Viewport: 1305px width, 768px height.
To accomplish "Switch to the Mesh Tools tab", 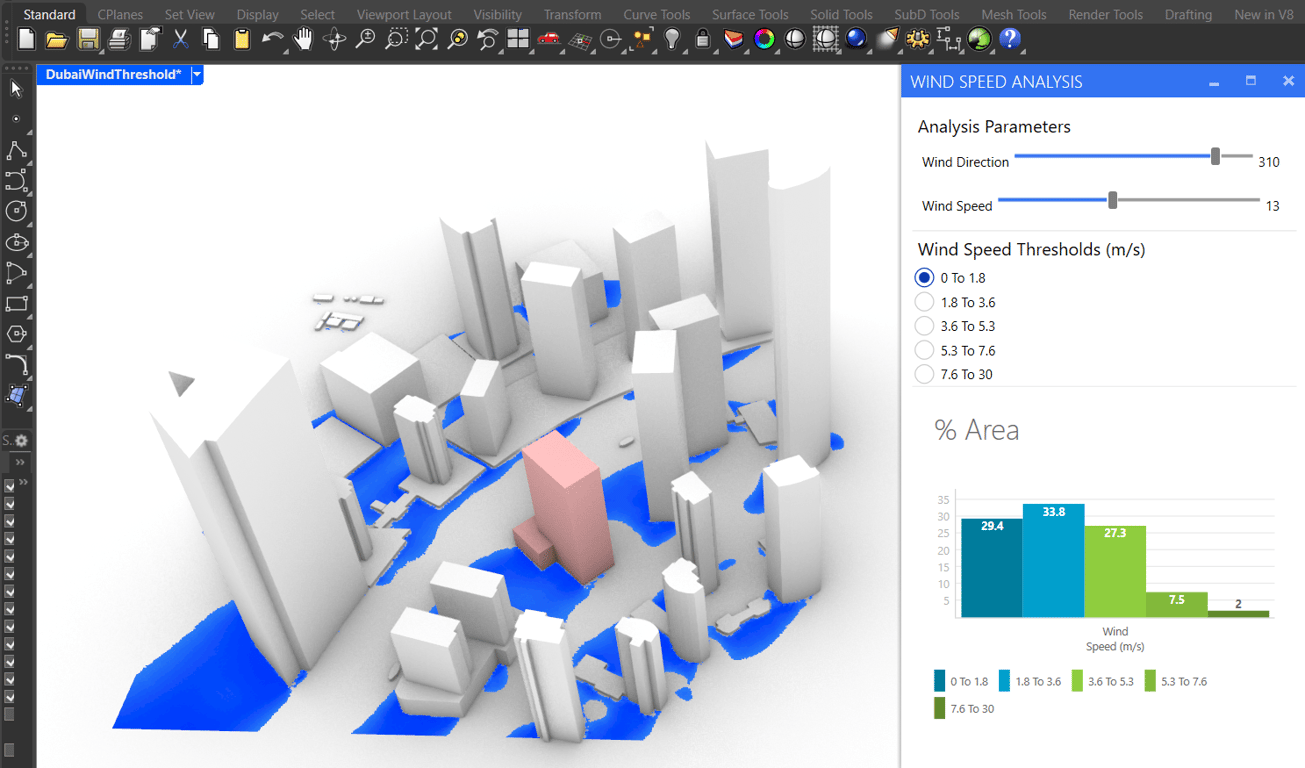I will click(x=1013, y=14).
